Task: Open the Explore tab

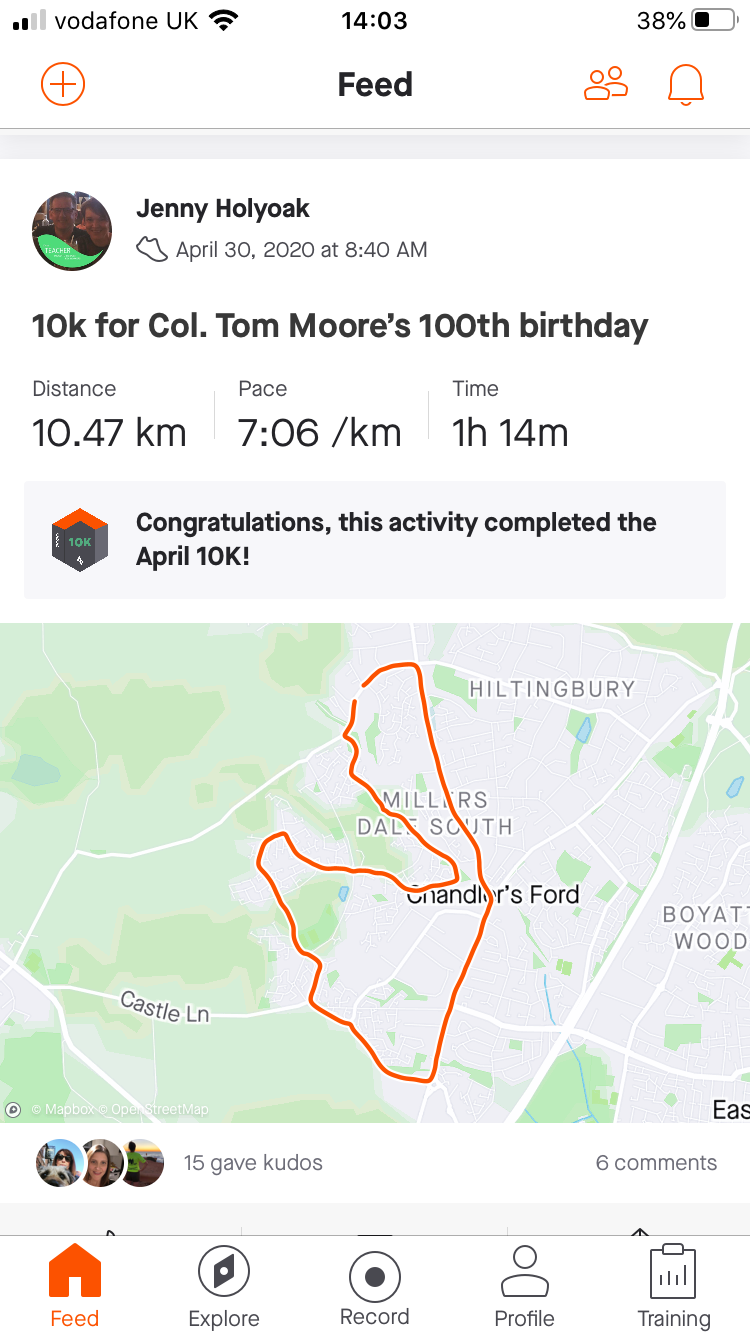Action: click(224, 1285)
